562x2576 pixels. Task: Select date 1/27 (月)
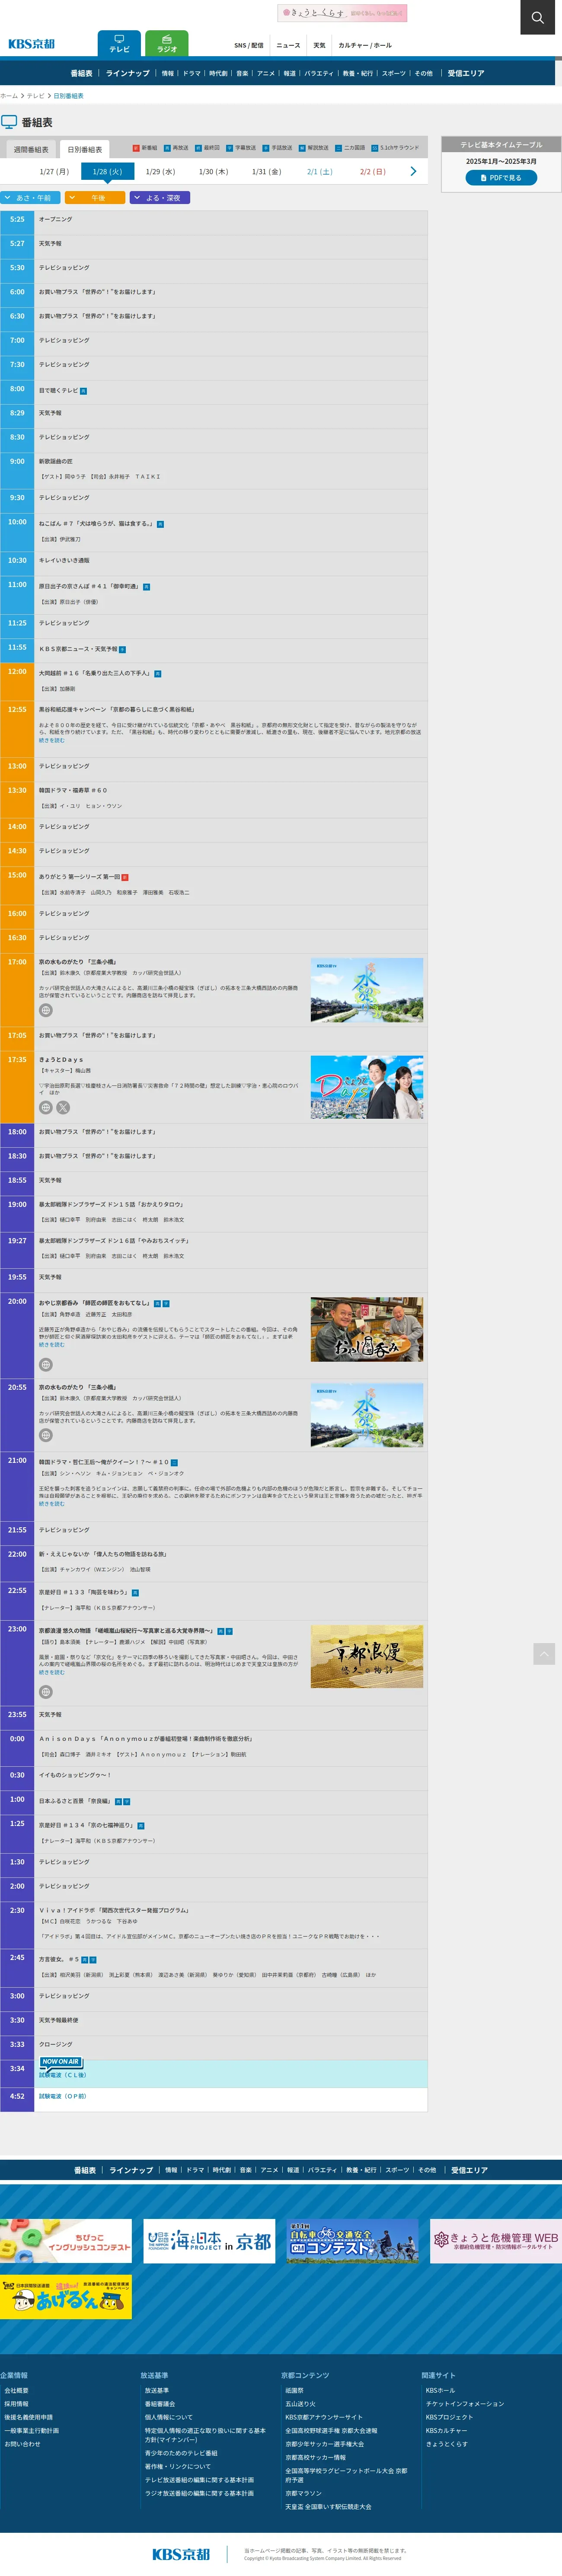click(54, 172)
